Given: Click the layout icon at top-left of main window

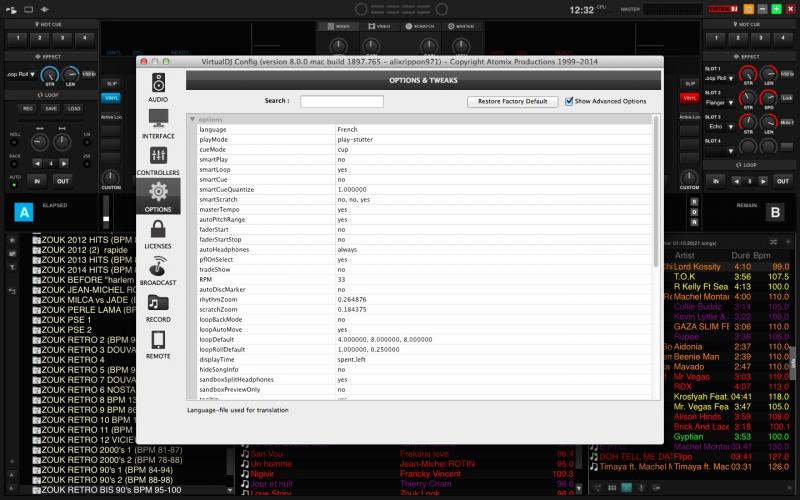Looking at the screenshot, I should coord(11,9).
